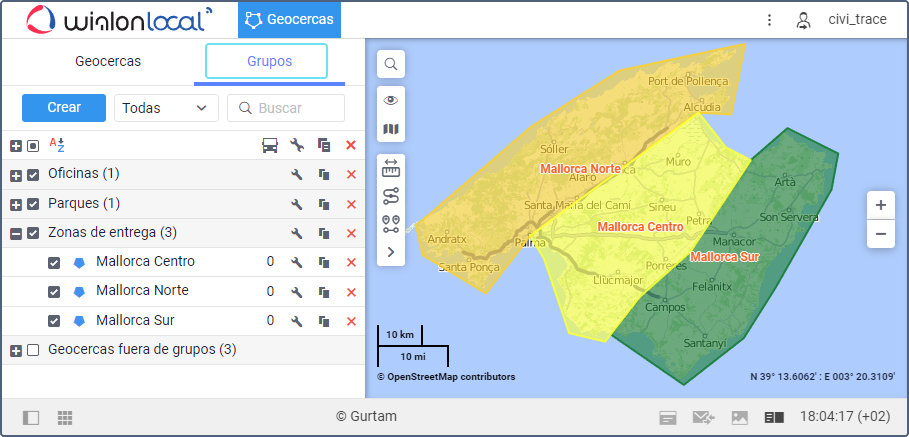Copy the Parques group

(x=323, y=204)
